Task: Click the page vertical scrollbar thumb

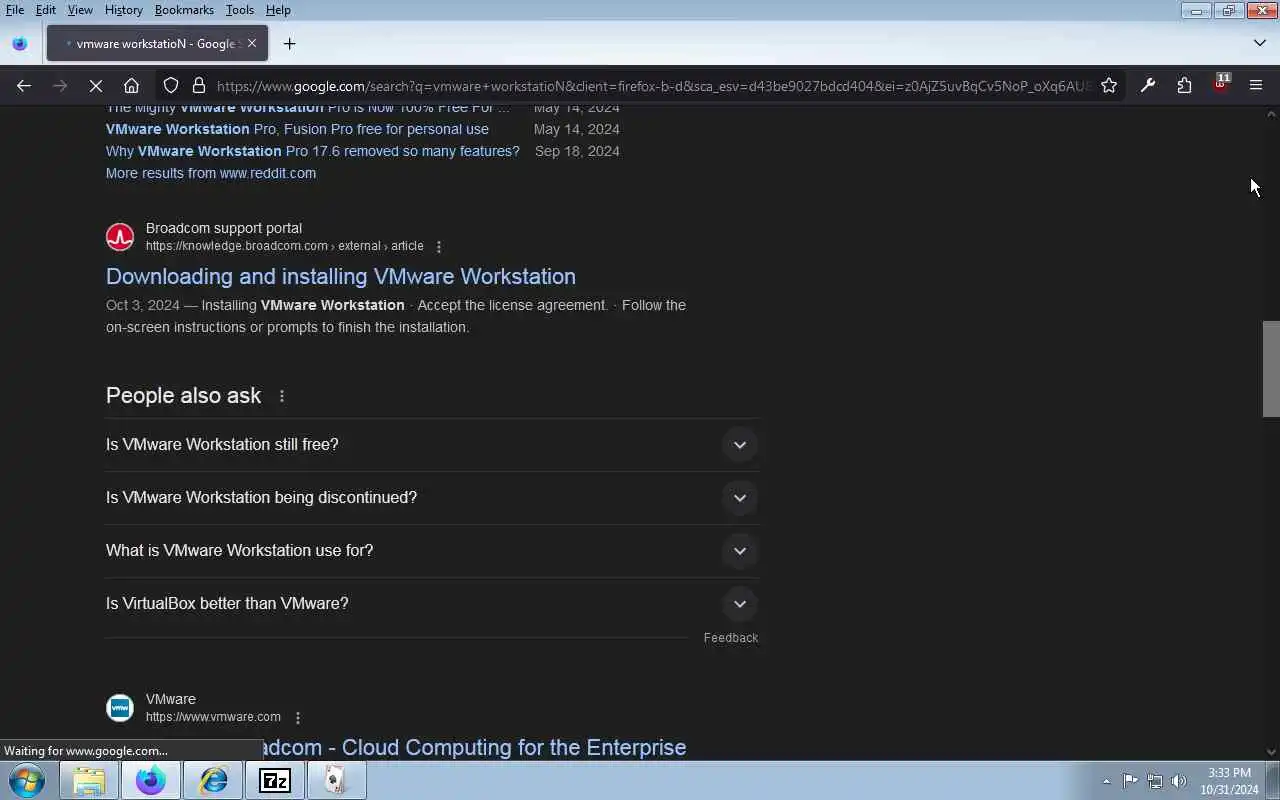Action: click(1271, 368)
